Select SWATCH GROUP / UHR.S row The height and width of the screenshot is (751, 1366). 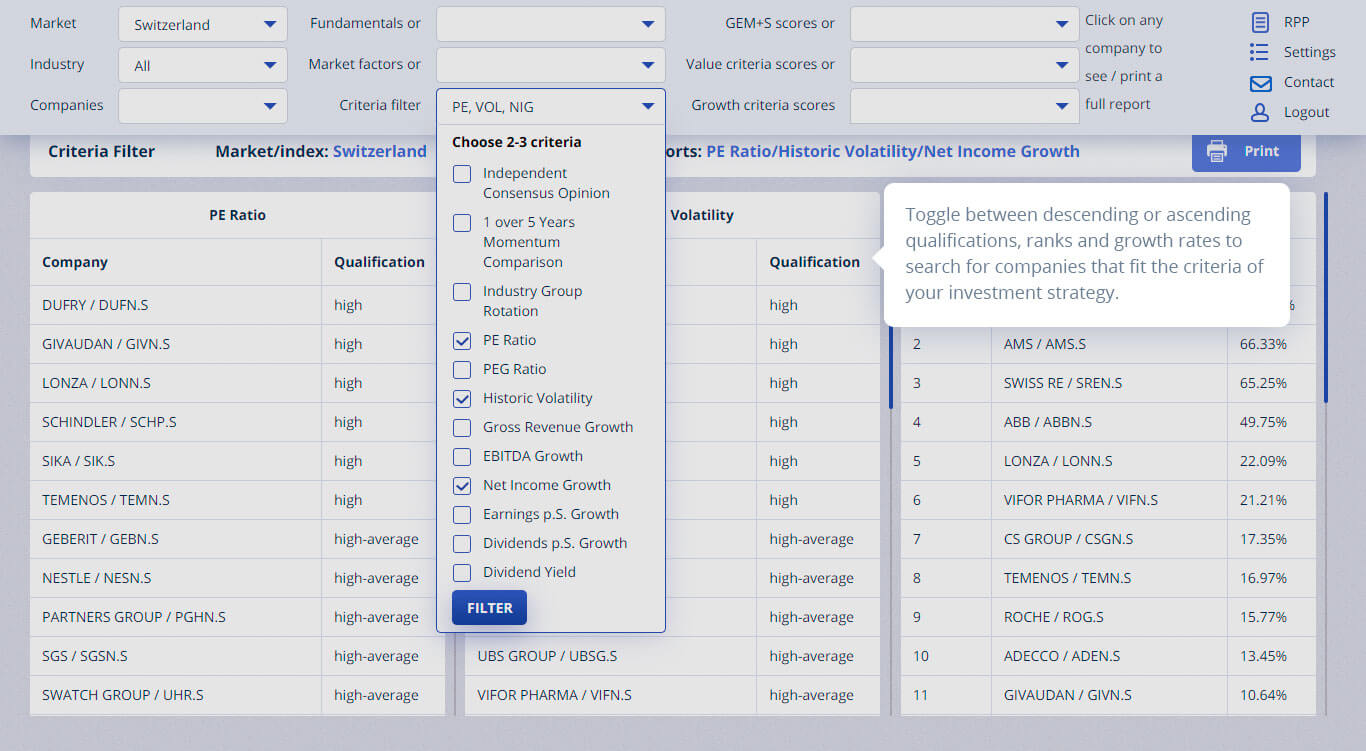click(x=237, y=695)
